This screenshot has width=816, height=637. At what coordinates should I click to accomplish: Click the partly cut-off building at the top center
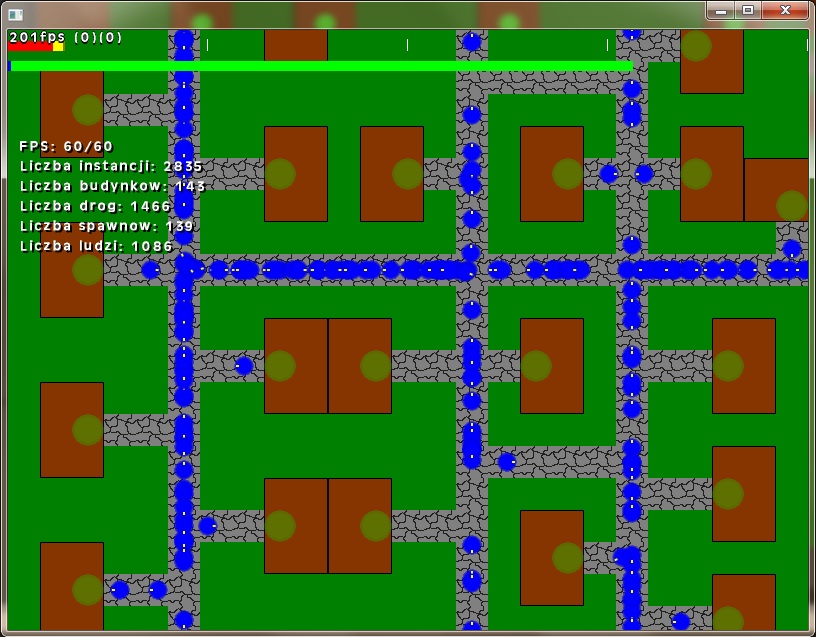pyautogui.click(x=296, y=45)
